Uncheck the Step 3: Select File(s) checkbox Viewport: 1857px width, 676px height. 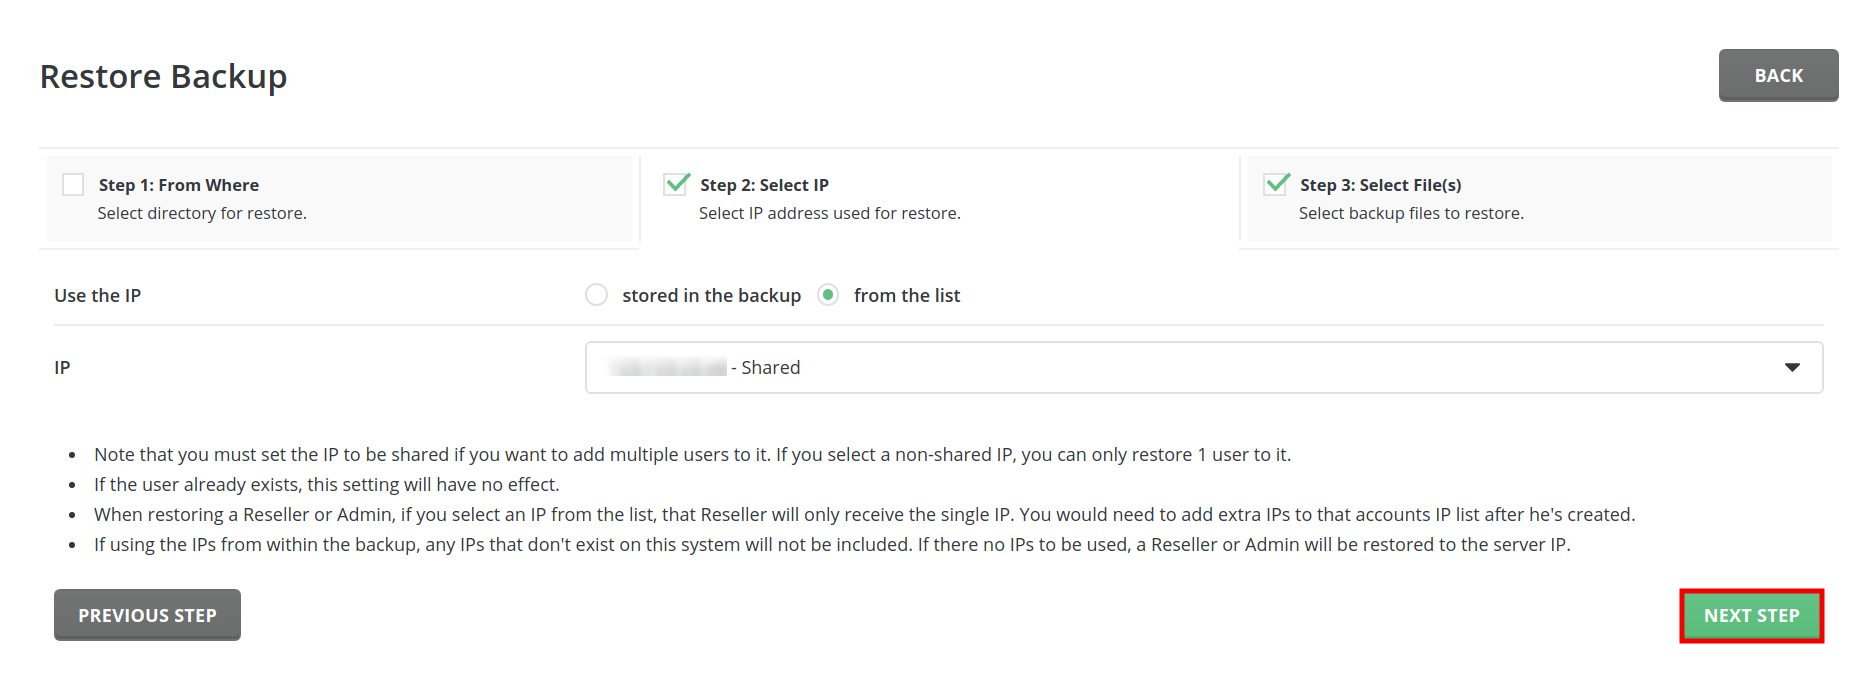[x=1276, y=184]
